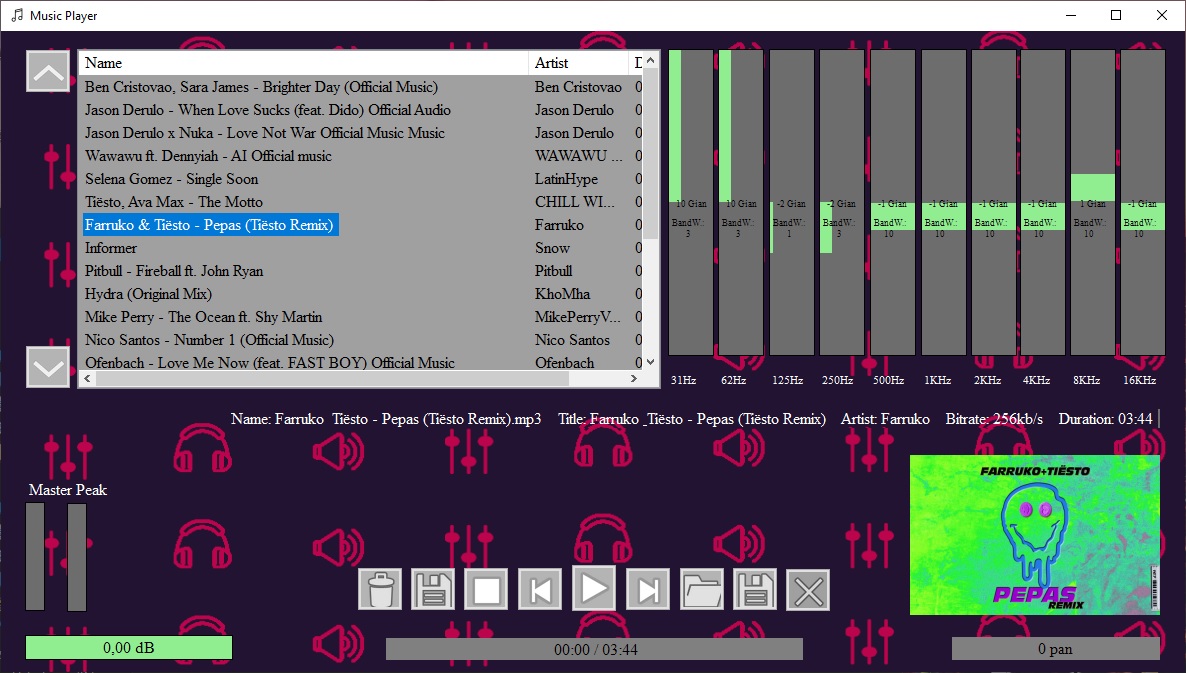Open files with the folder icon

click(x=702, y=590)
